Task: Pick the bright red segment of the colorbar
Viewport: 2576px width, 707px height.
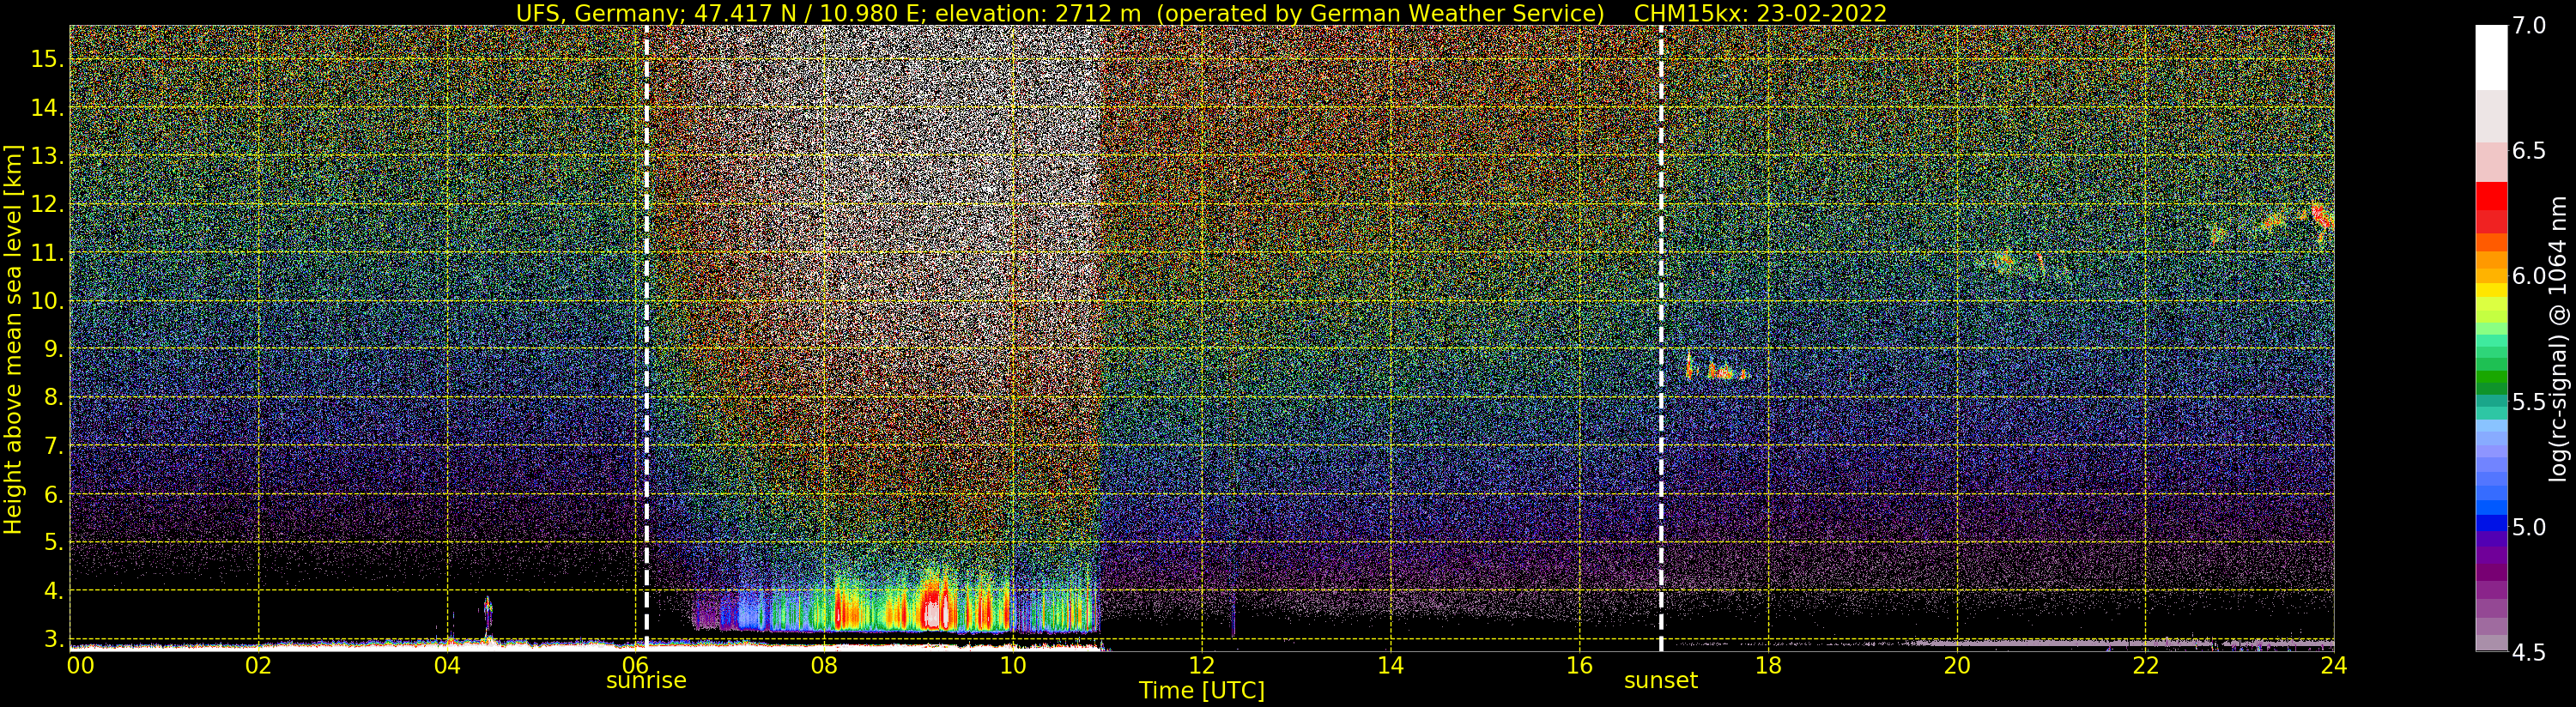Action: pyautogui.click(x=2491, y=197)
